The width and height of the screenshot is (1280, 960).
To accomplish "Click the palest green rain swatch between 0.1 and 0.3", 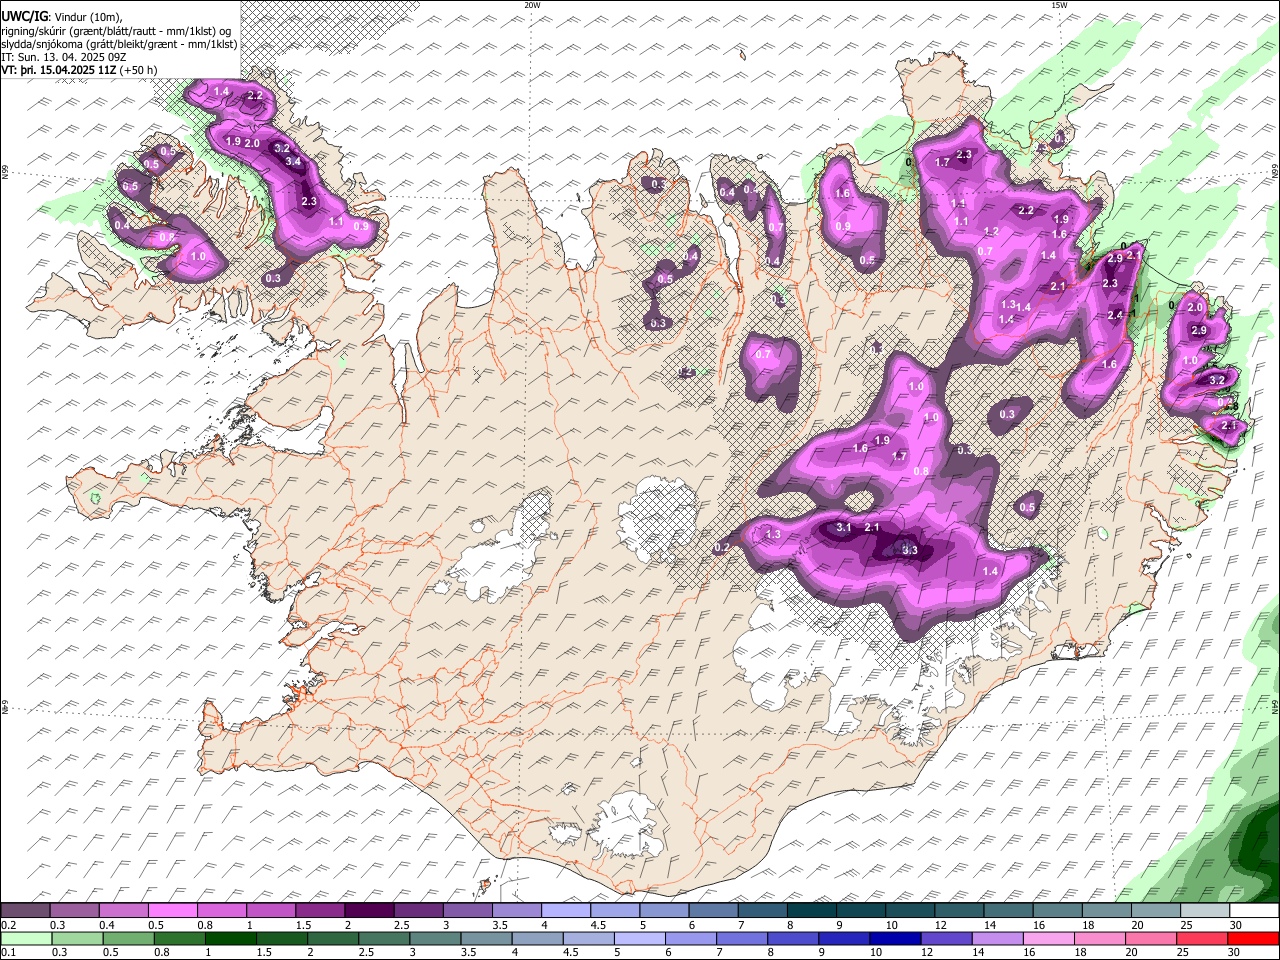I will (x=26, y=938).
